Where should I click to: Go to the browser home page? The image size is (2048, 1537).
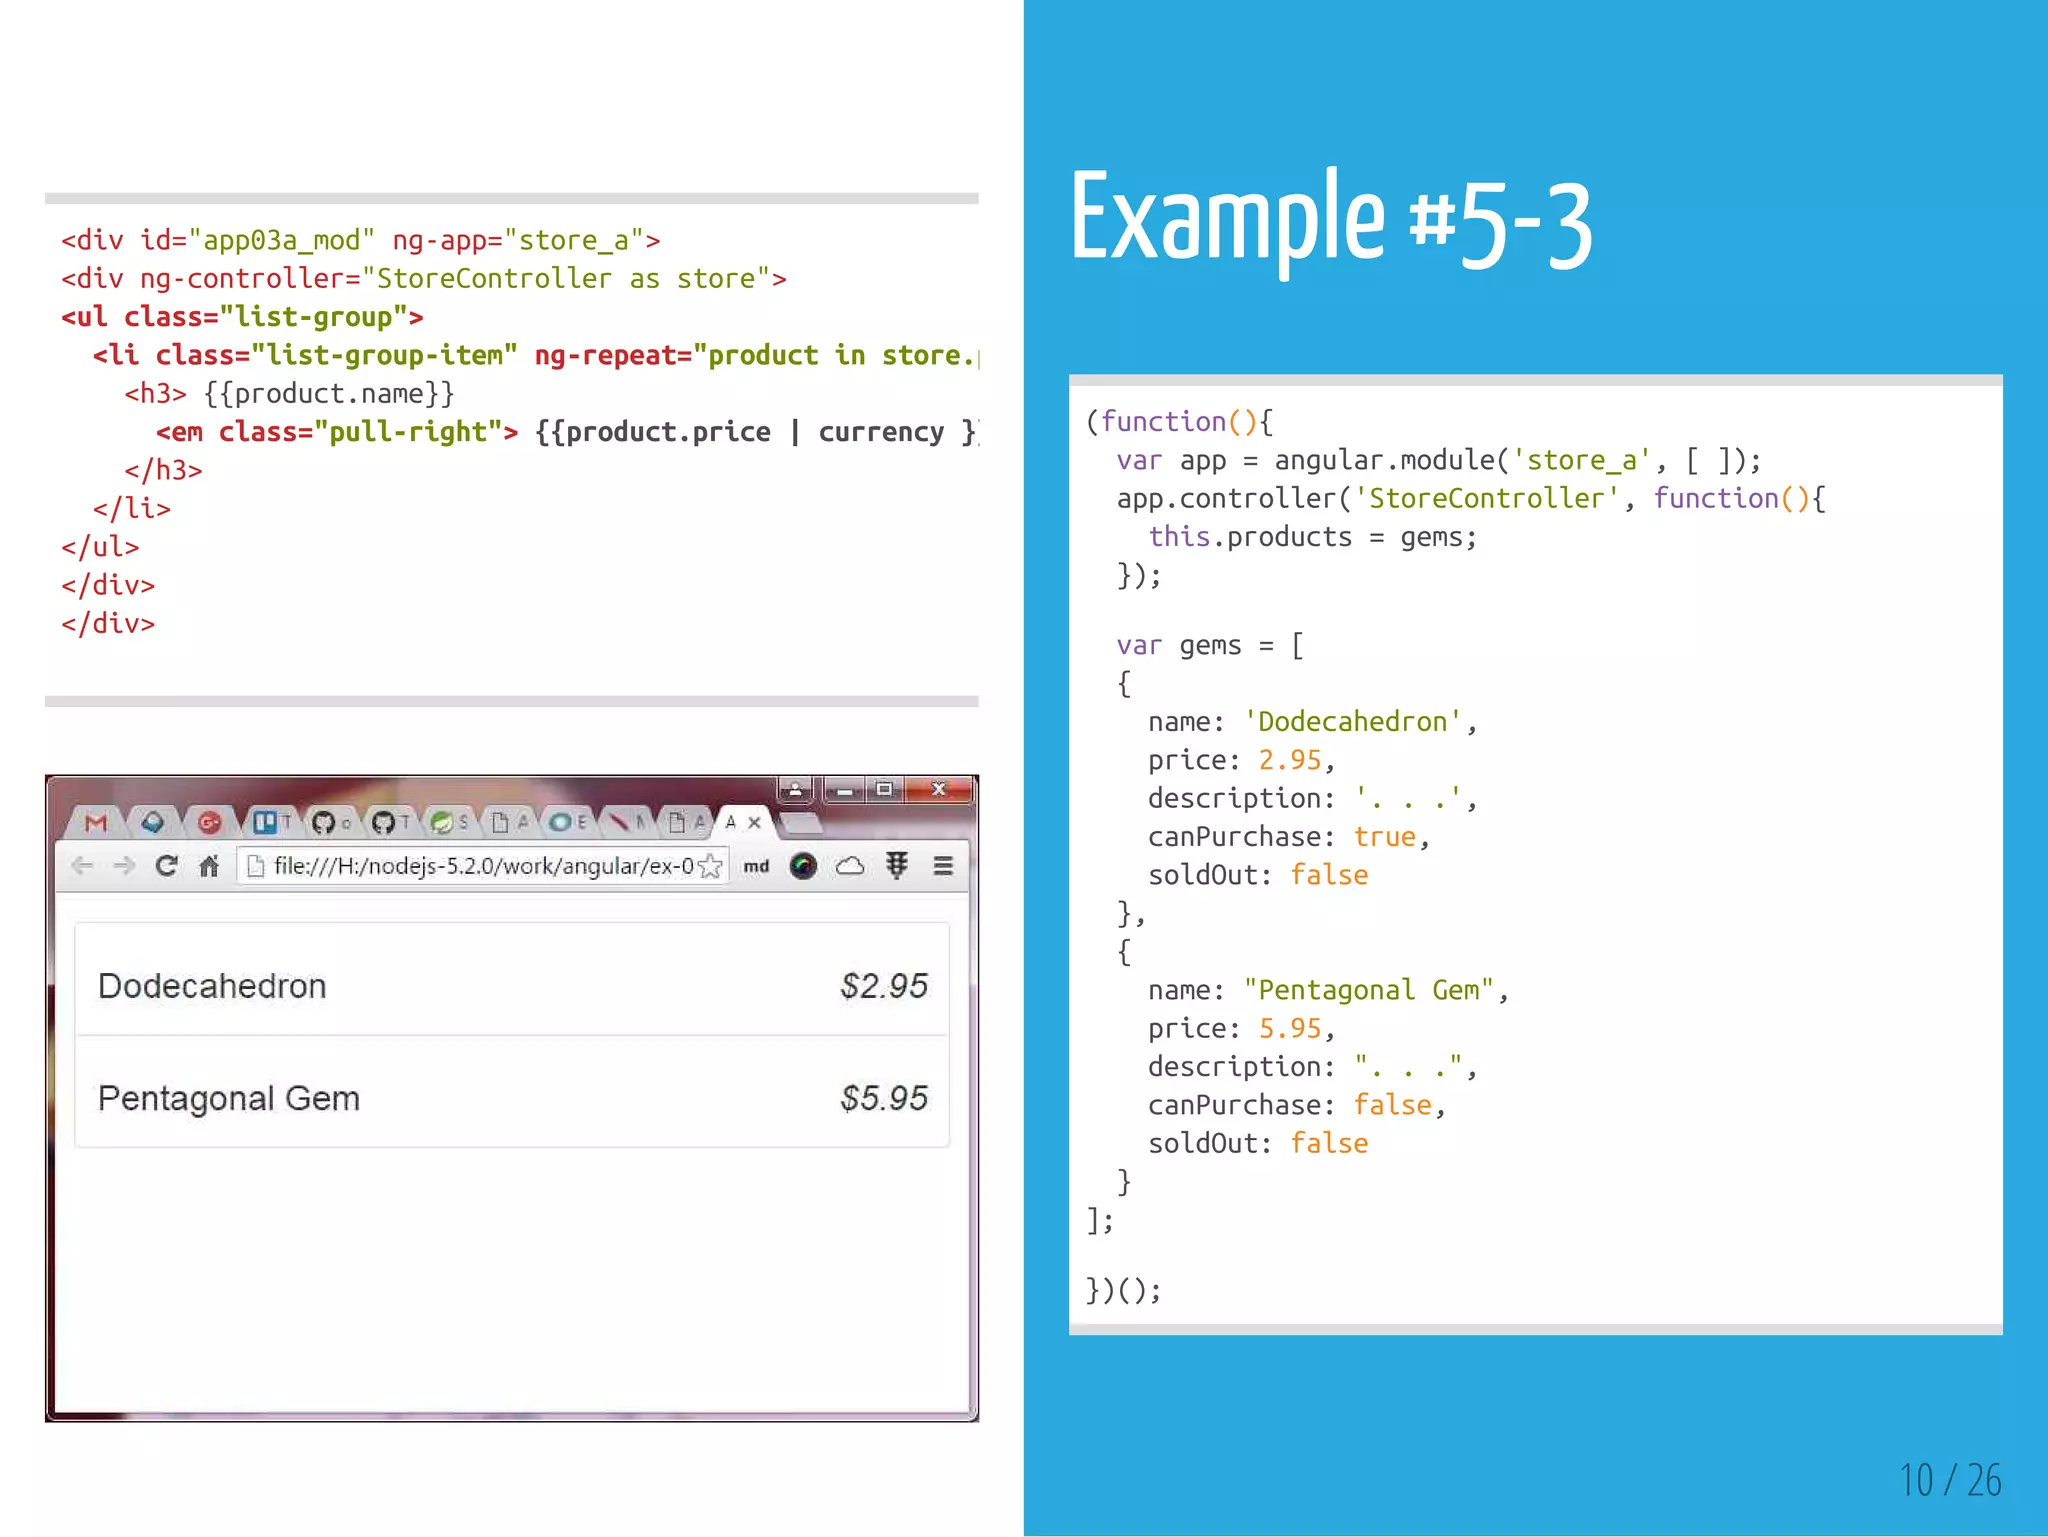(x=208, y=866)
